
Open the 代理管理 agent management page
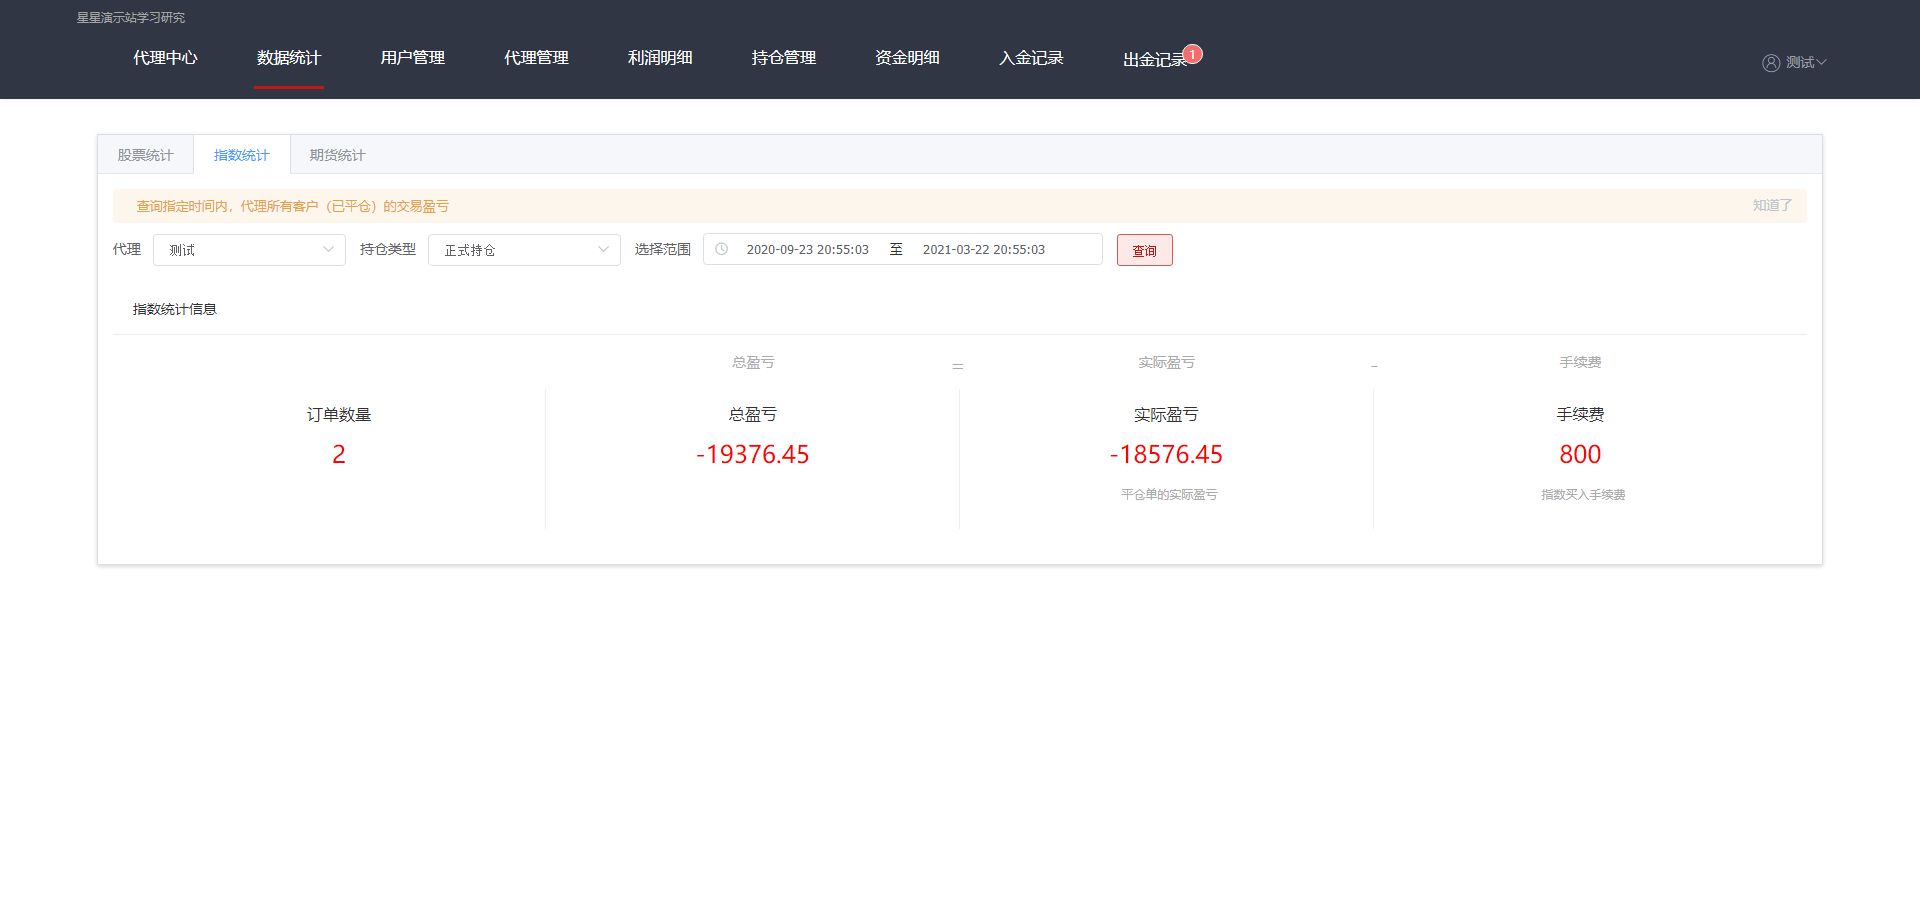[535, 58]
